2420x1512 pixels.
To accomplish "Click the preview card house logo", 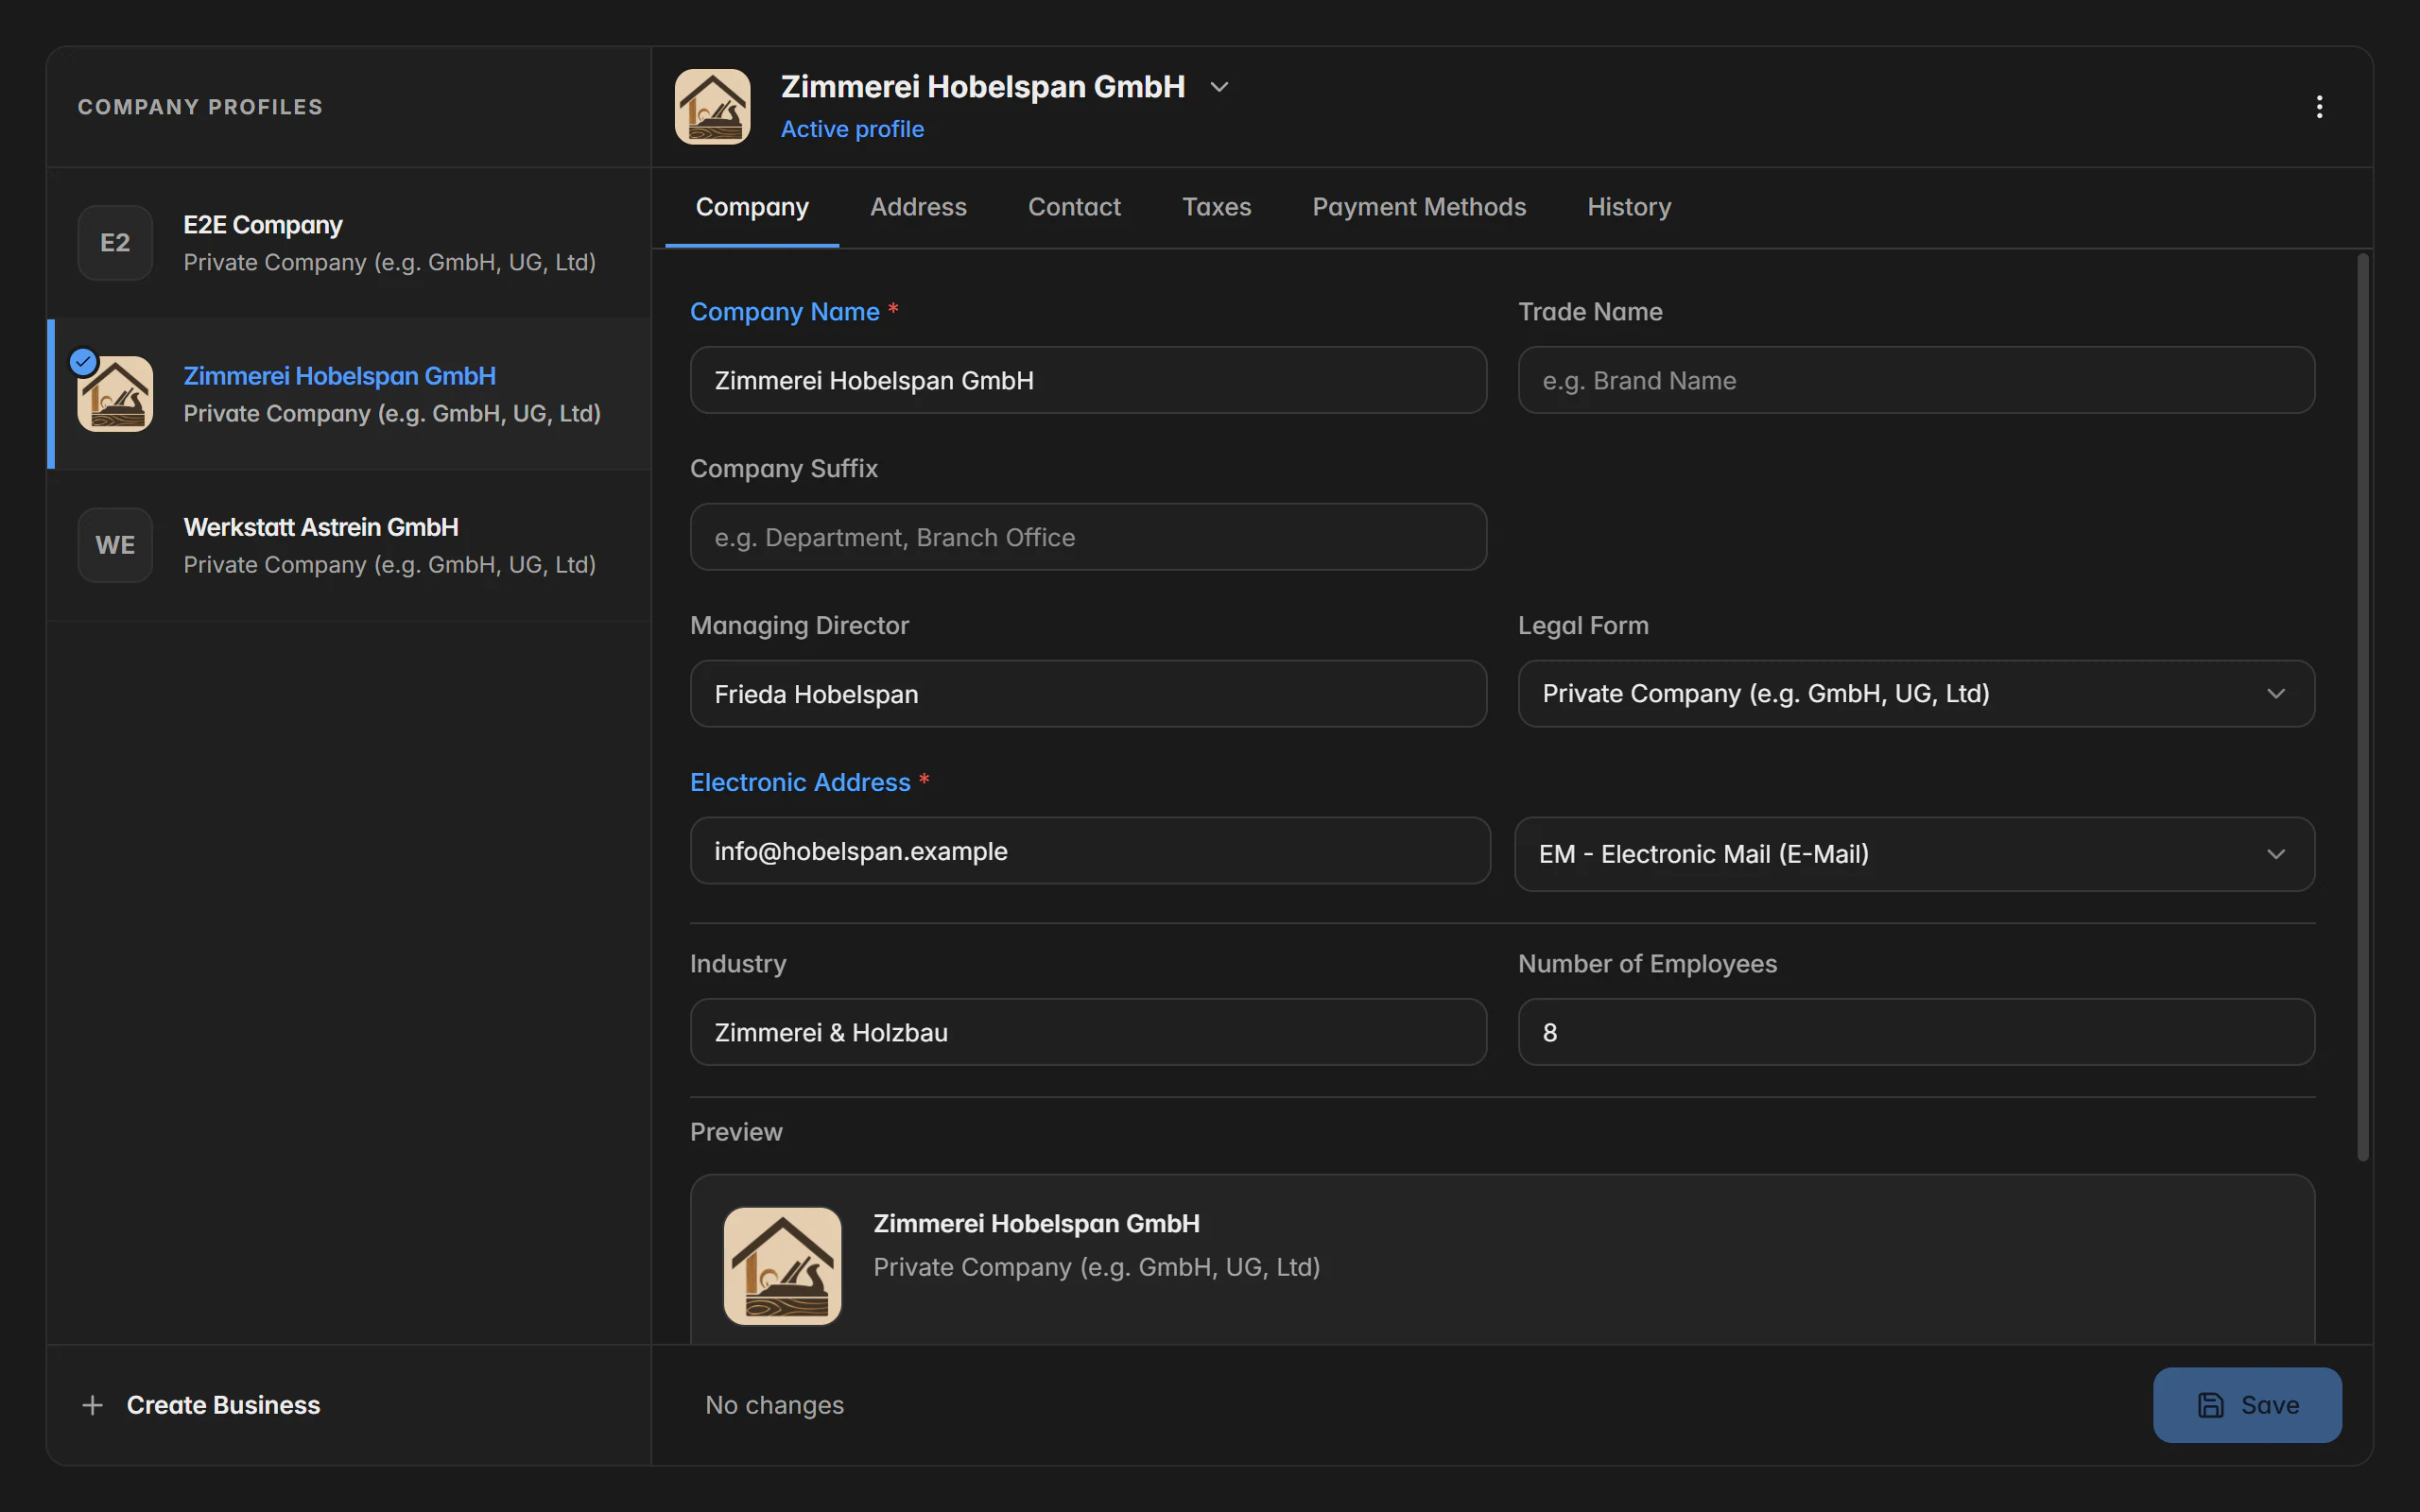I will (782, 1266).
